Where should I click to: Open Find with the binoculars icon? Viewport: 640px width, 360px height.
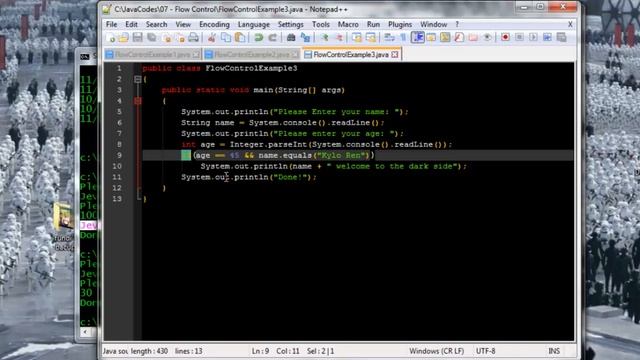tap(291, 38)
